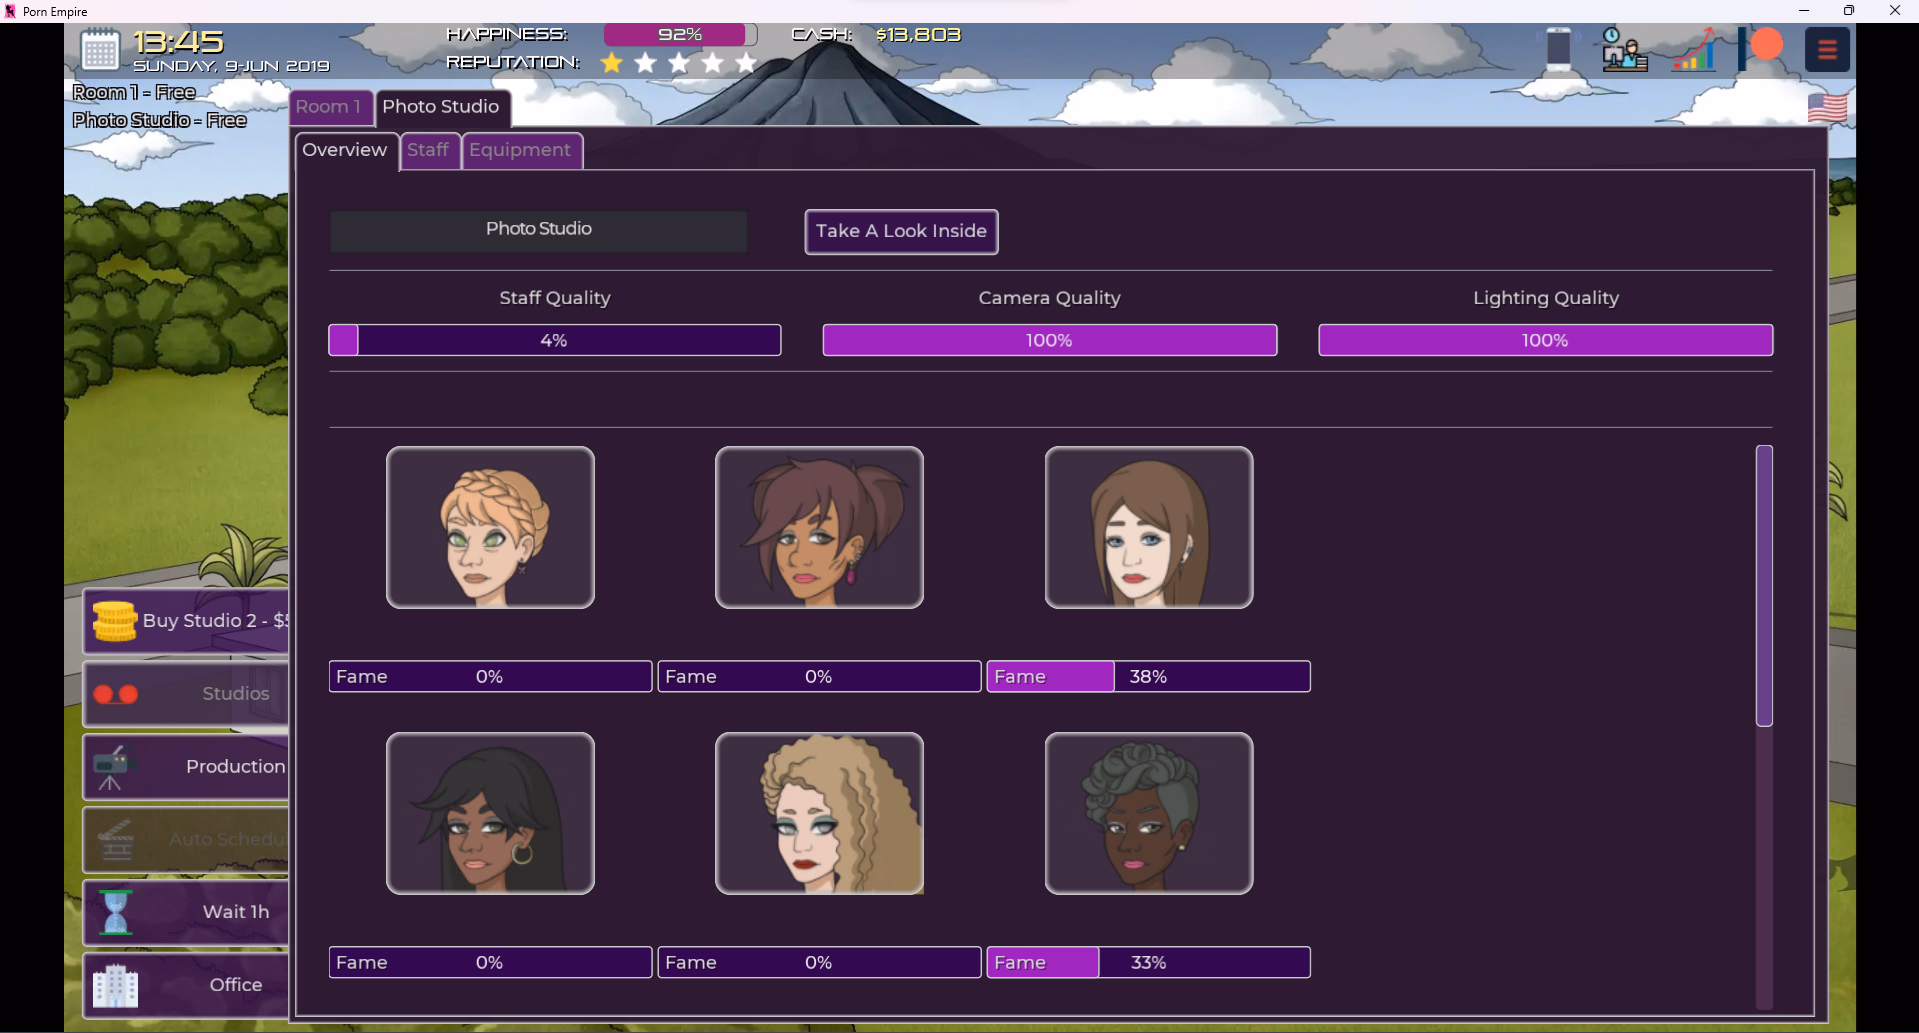The image size is (1919, 1033).
Task: Click the staff at desk icon
Action: tap(1624, 50)
